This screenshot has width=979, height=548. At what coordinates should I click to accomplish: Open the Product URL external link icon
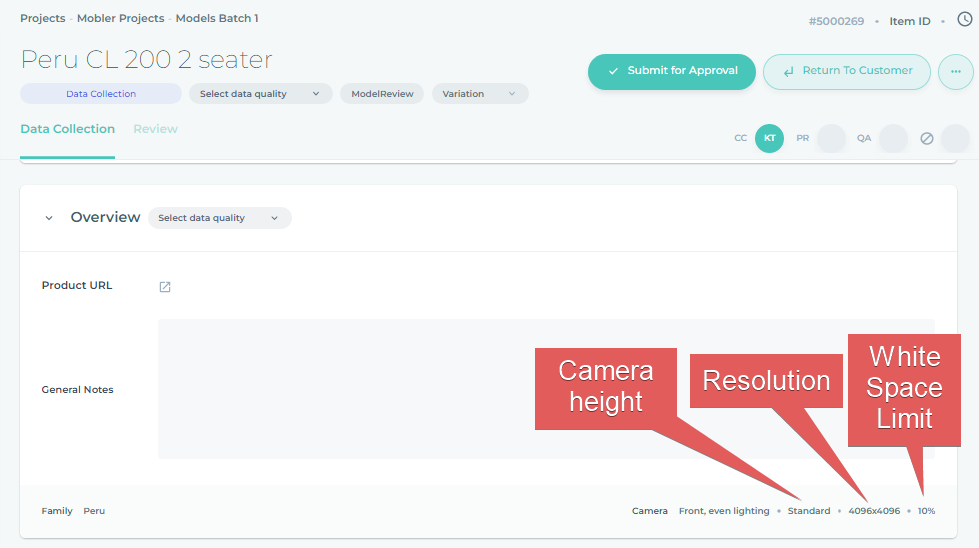(x=165, y=287)
